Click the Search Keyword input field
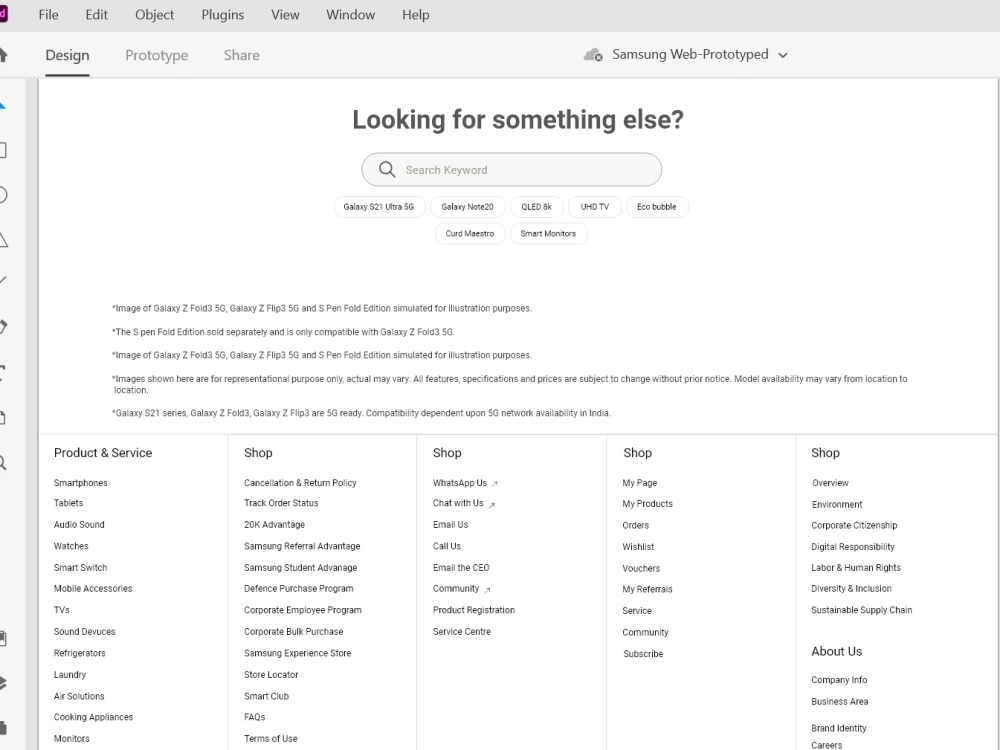1000x750 pixels. tap(511, 170)
